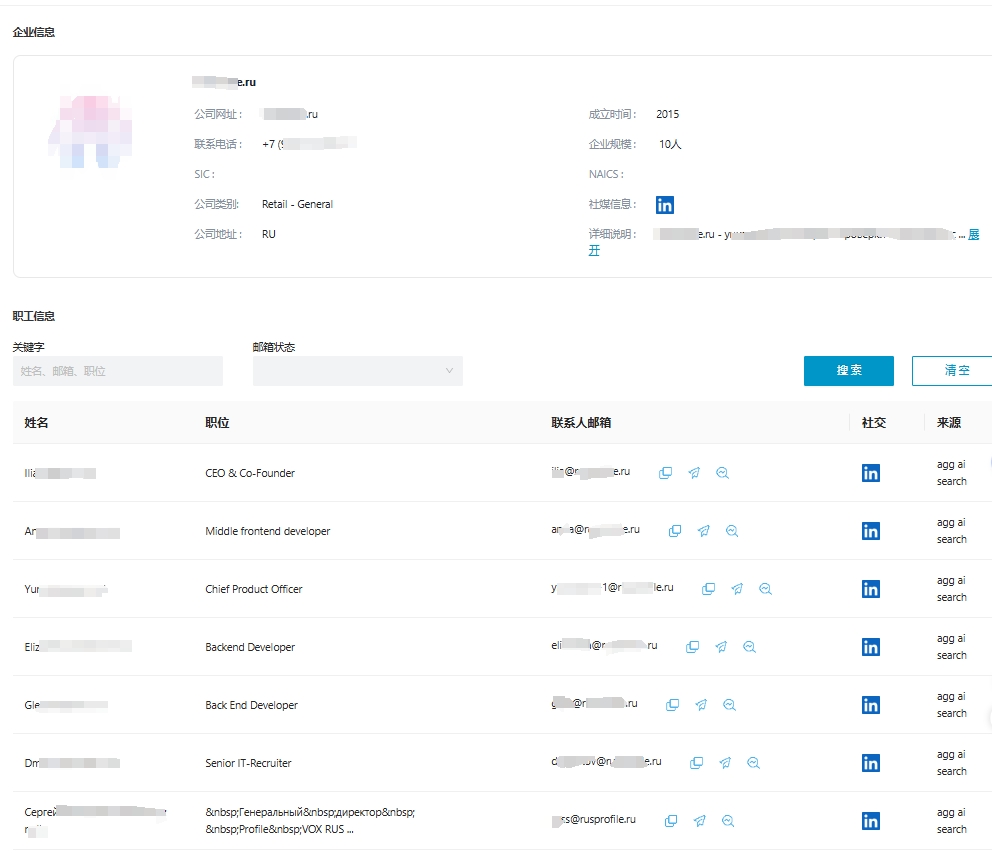Image resolution: width=992 pixels, height=859 pixels.
Task: Verify the rusprofile.ru email address
Action: (728, 821)
